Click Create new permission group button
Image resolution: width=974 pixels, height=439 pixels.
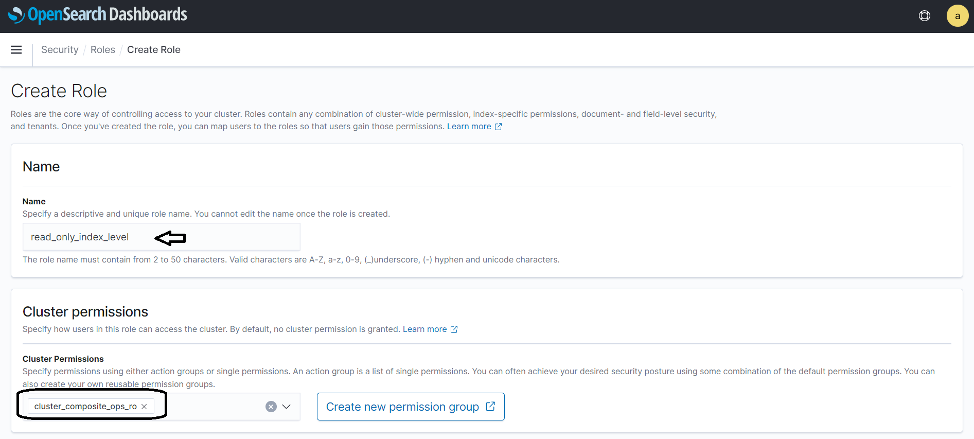coord(411,407)
